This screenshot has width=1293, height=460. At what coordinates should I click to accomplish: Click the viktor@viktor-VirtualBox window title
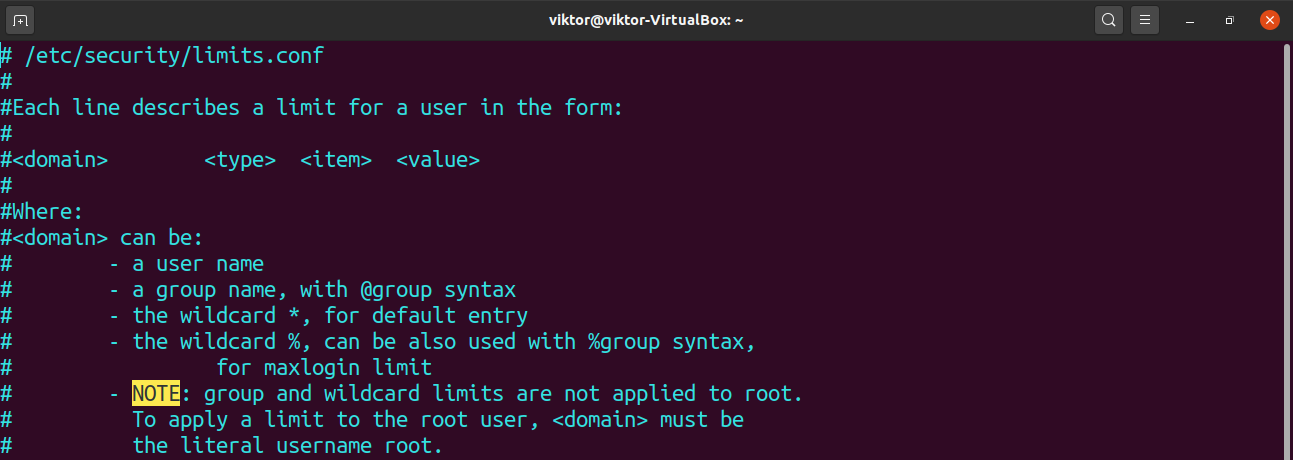coord(646,20)
